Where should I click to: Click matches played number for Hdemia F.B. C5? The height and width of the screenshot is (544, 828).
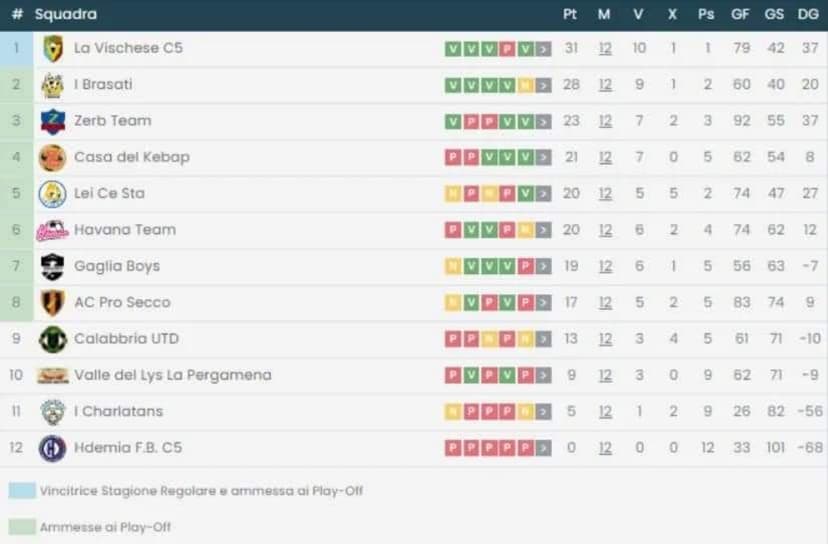[605, 448]
